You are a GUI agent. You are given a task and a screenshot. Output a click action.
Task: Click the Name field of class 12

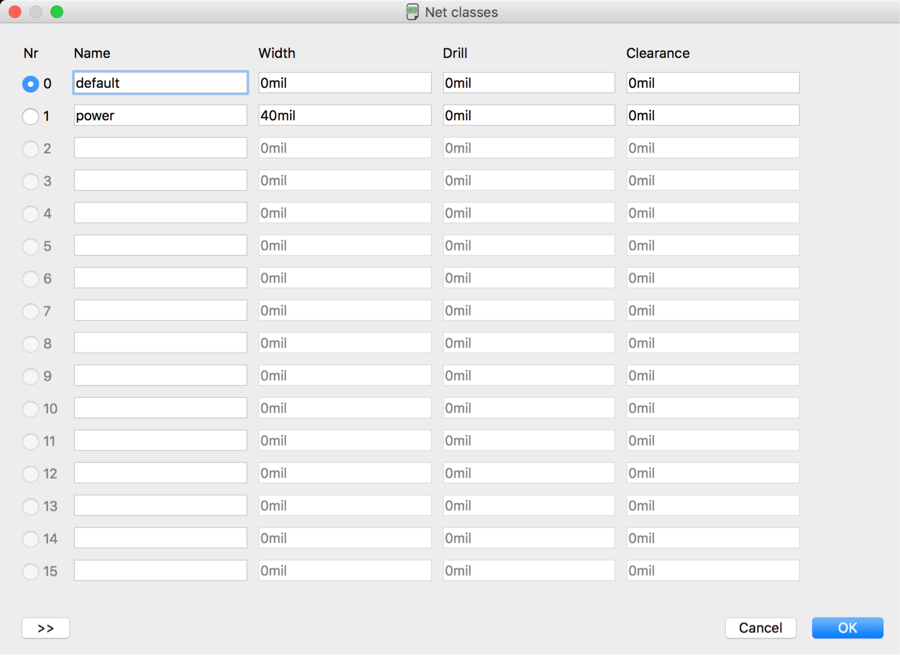(x=161, y=473)
